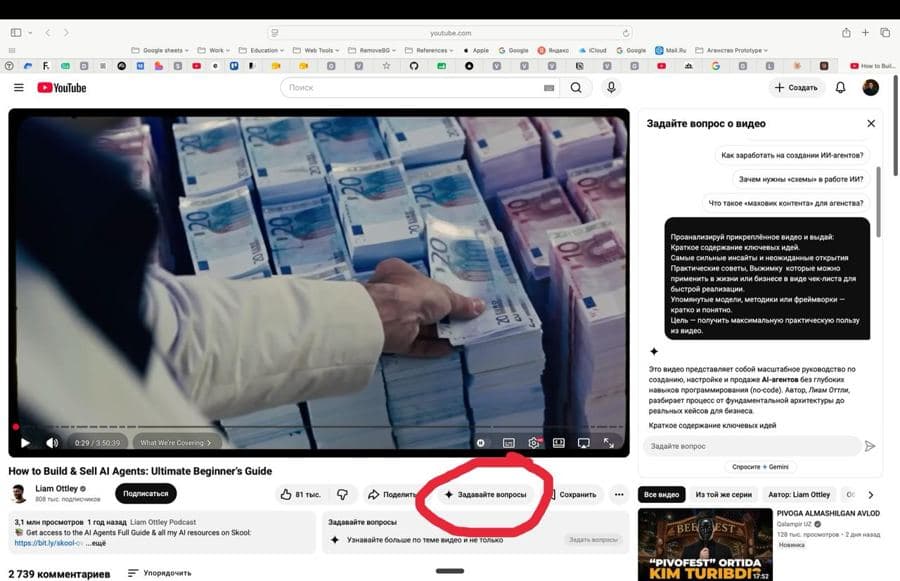The height and width of the screenshot is (581, 900).
Task: Choose 'Зачем нужны «схемы» в работе ИИ?' suggestion
Action: pyautogui.click(x=801, y=179)
